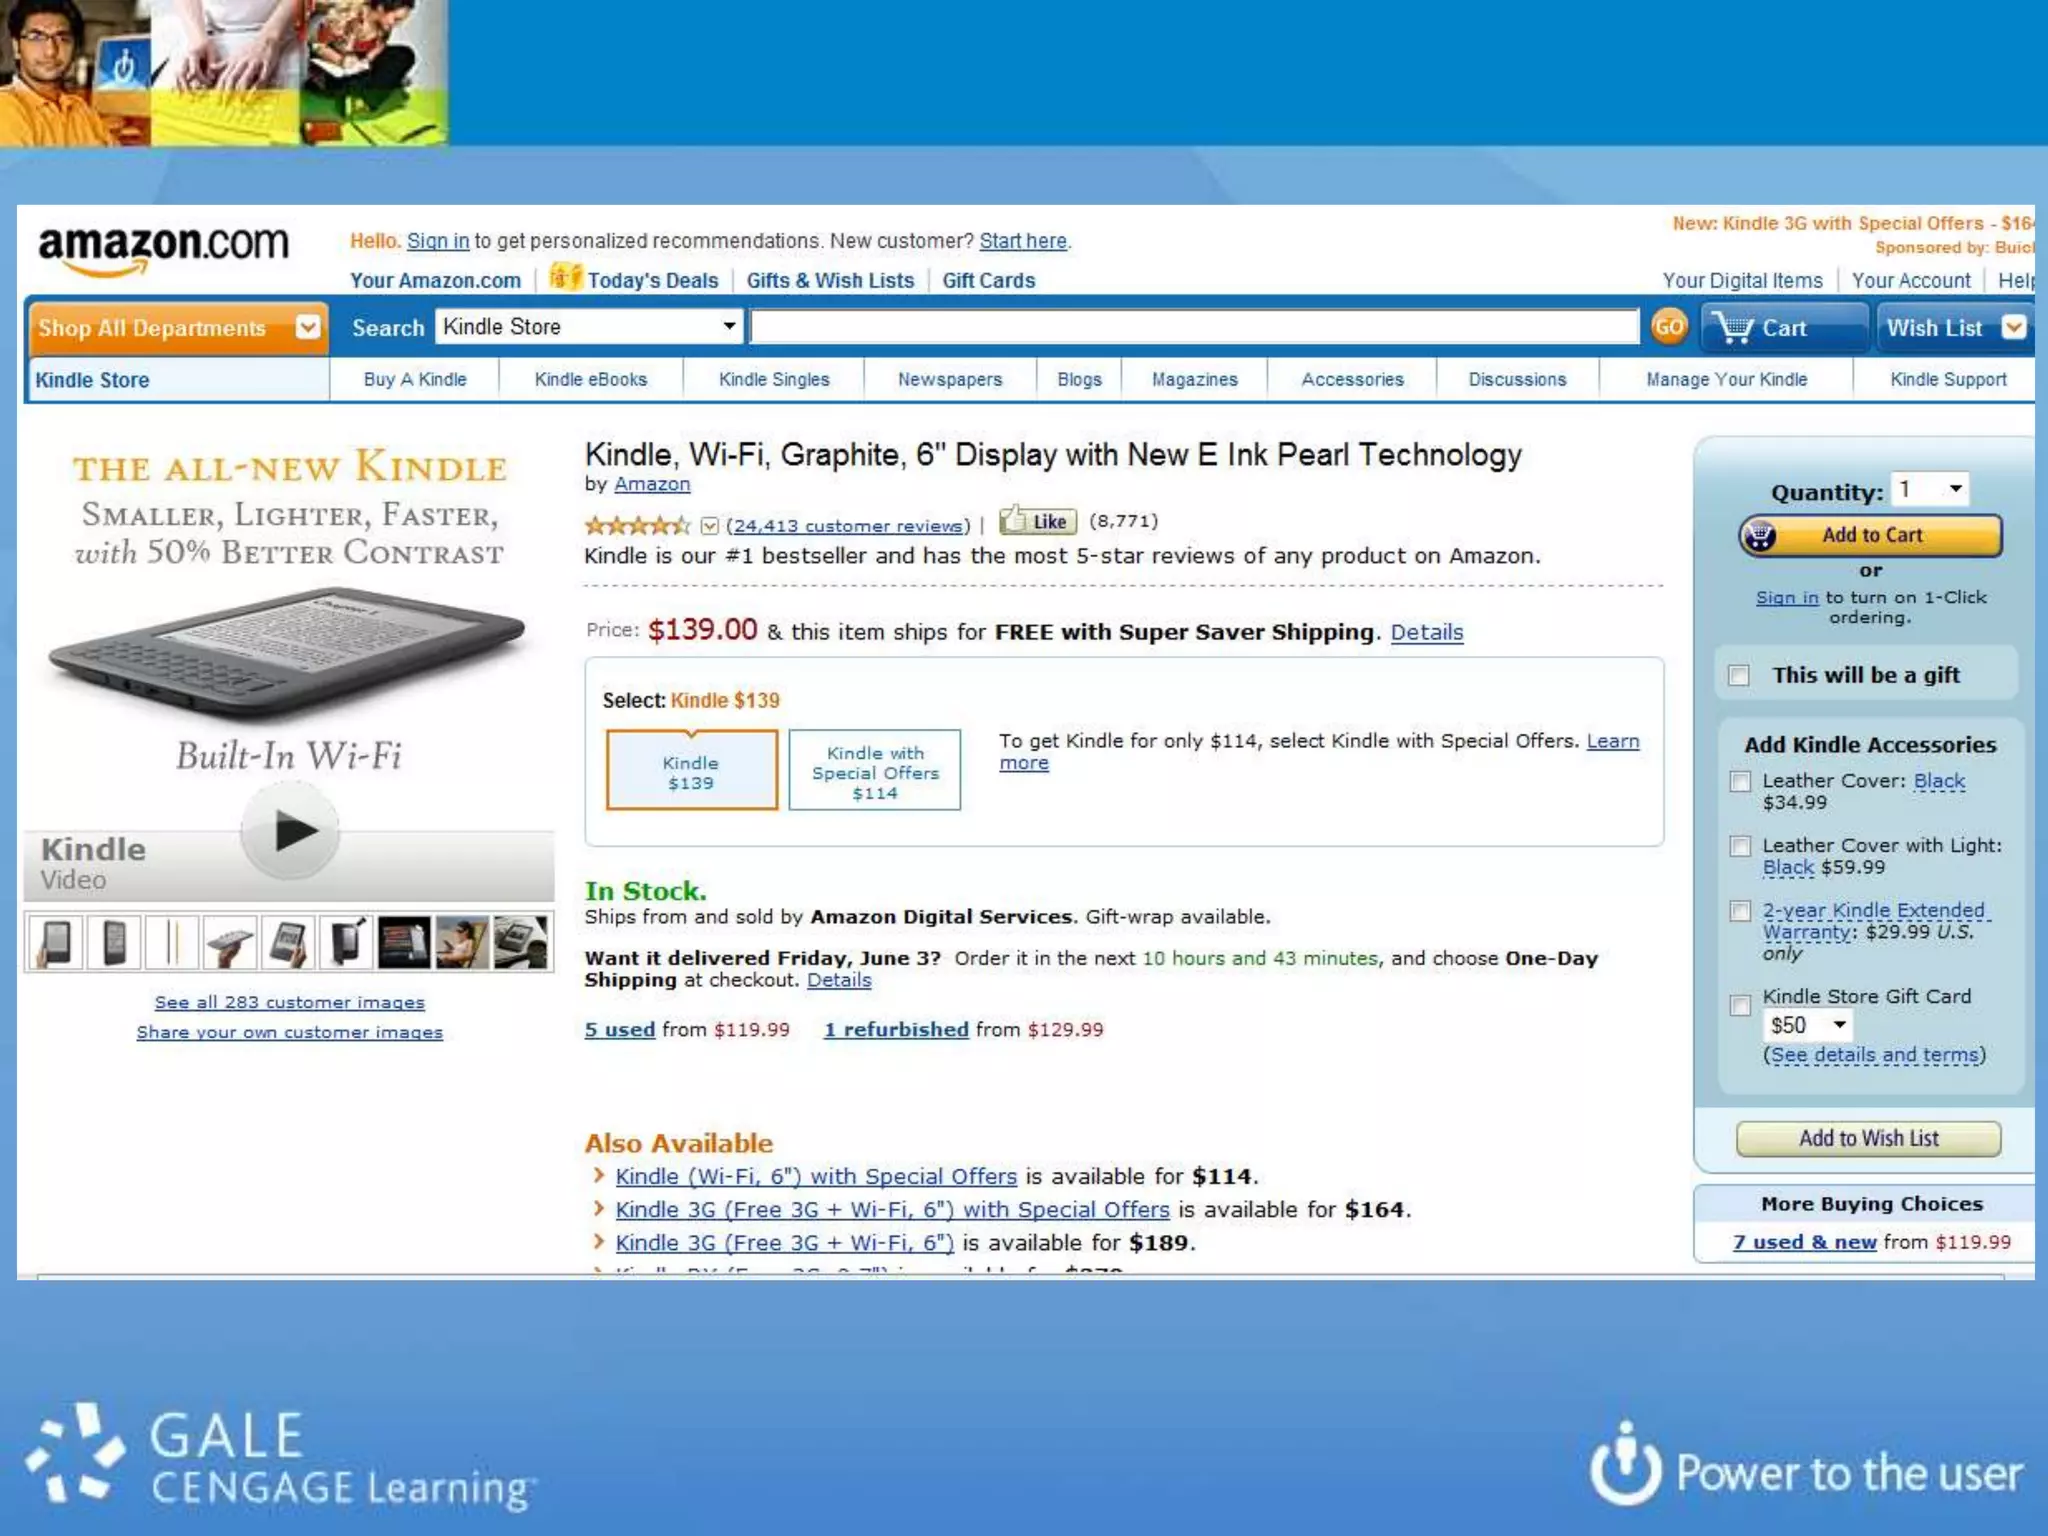Click the Add to Wish List button

tap(1868, 1139)
